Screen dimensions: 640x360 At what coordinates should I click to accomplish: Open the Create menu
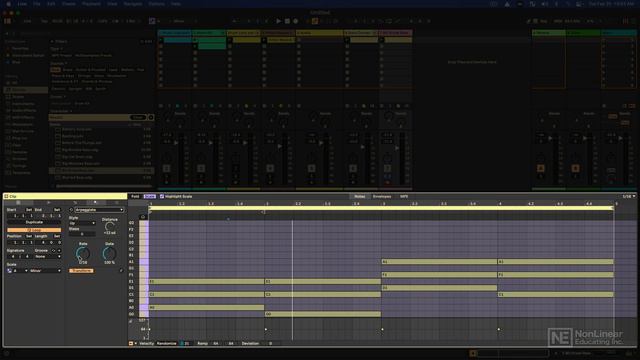[x=69, y=4]
